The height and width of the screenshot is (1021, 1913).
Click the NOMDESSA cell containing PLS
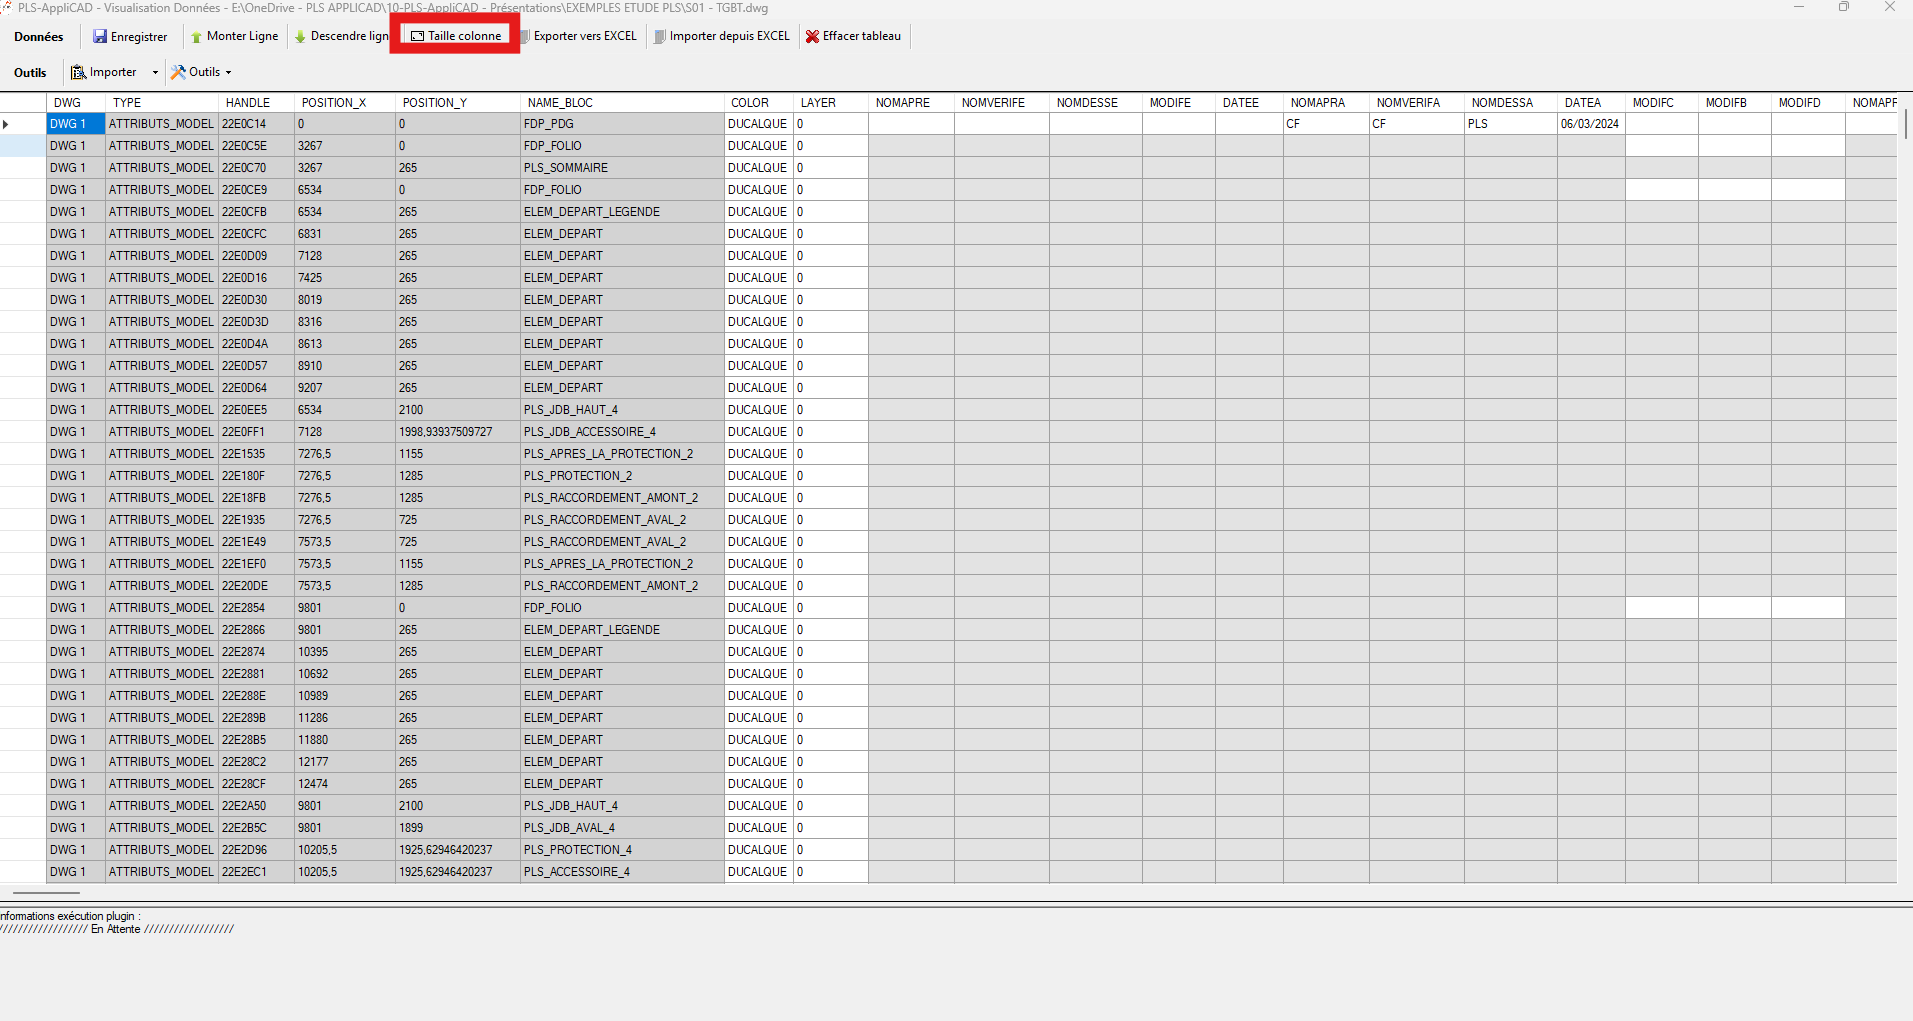(1510, 125)
